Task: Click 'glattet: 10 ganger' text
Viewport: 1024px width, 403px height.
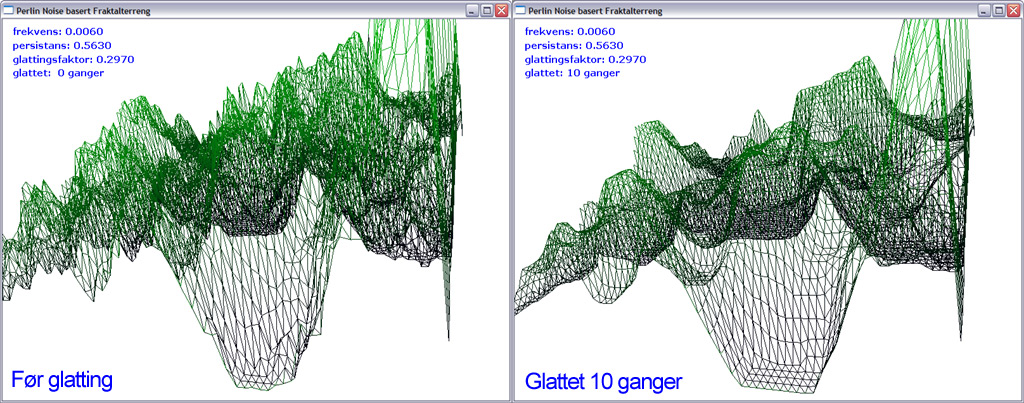Action: coord(572,73)
